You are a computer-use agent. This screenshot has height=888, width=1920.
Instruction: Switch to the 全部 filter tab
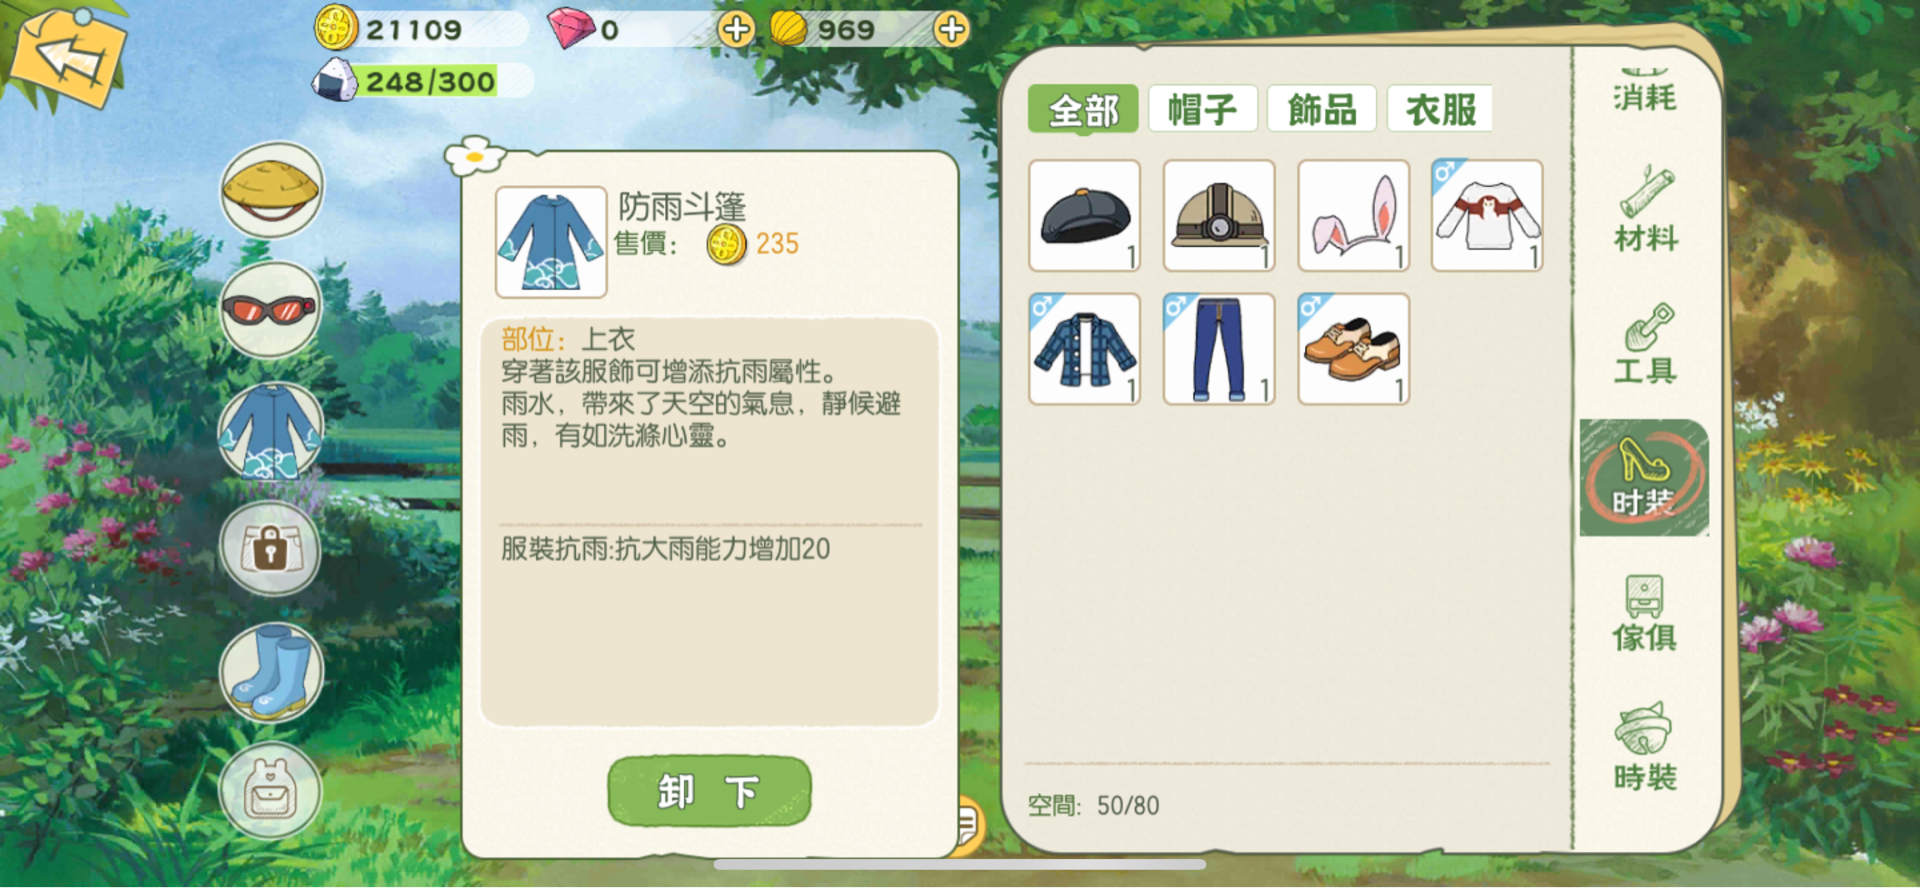point(1083,109)
